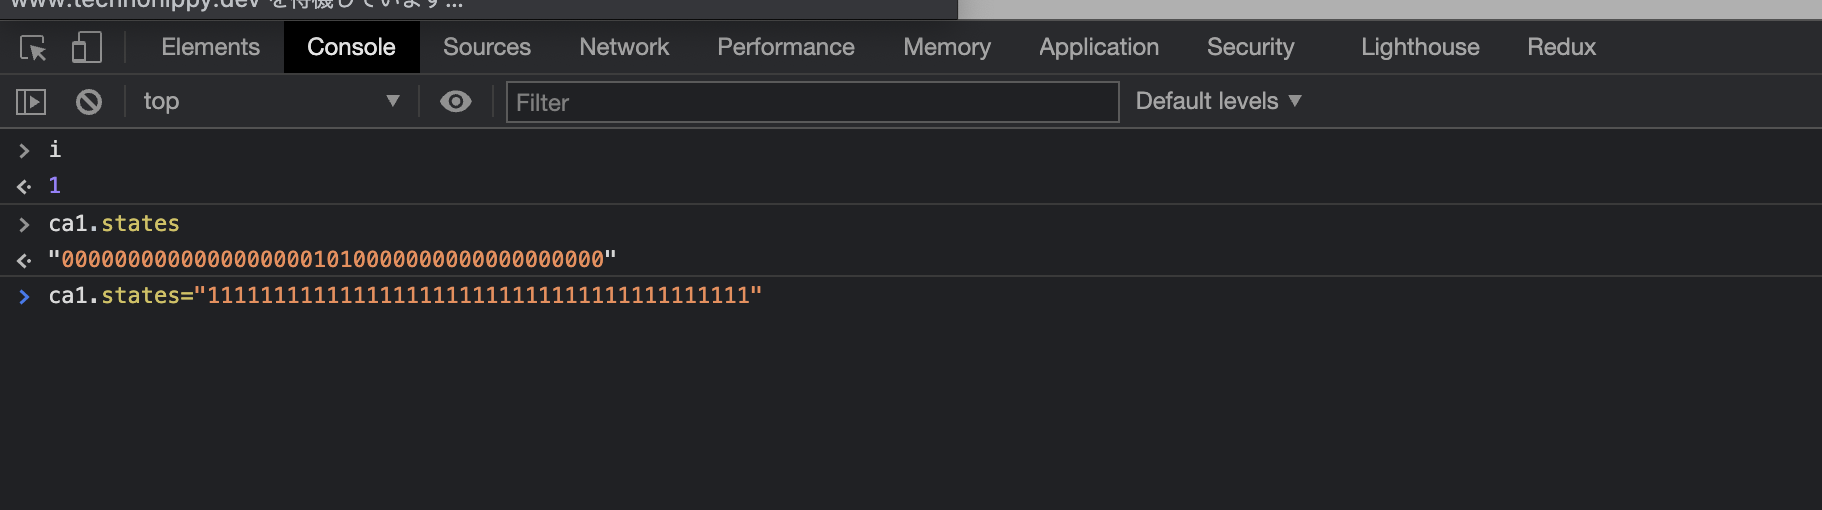Screen dimensions: 1822x510
Task: Open the Performance tab
Action: 786,47
